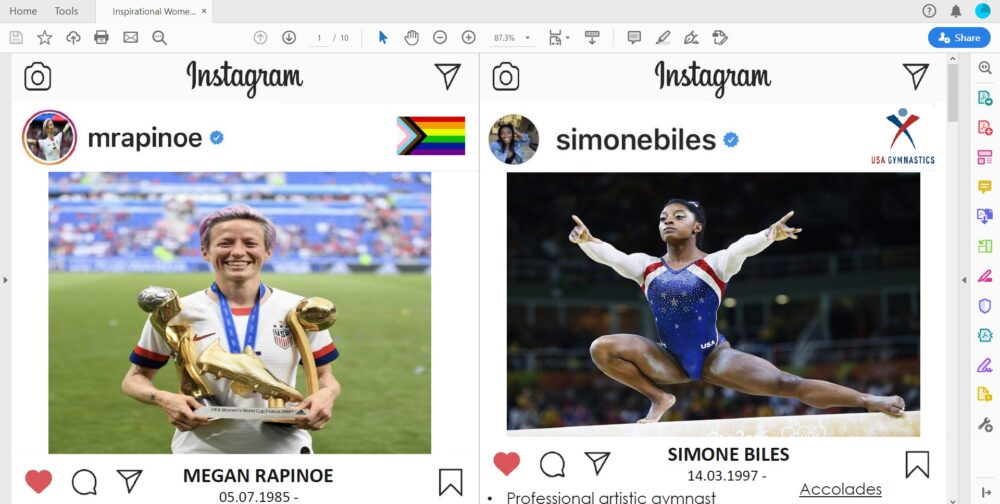Open the zoom percentage dropdown
This screenshot has width=1000, height=504.
(x=512, y=38)
